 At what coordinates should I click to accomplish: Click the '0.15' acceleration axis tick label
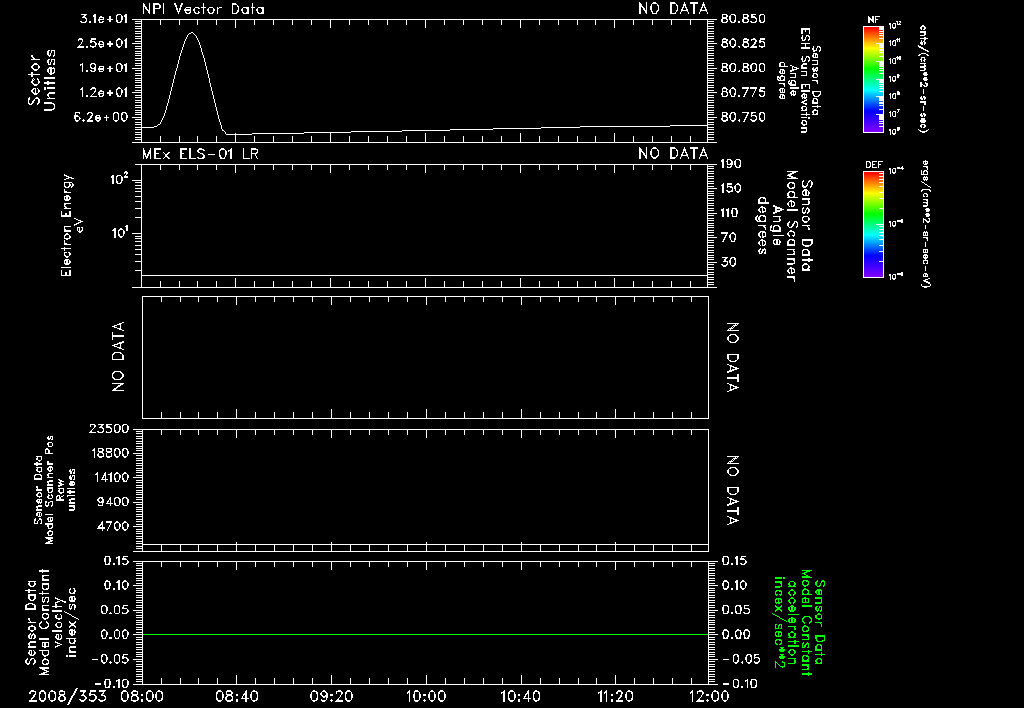click(x=734, y=560)
